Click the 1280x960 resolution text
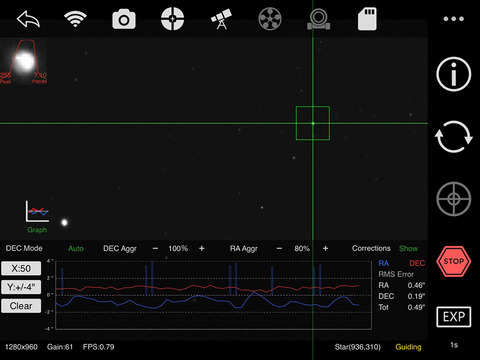 click(21, 347)
